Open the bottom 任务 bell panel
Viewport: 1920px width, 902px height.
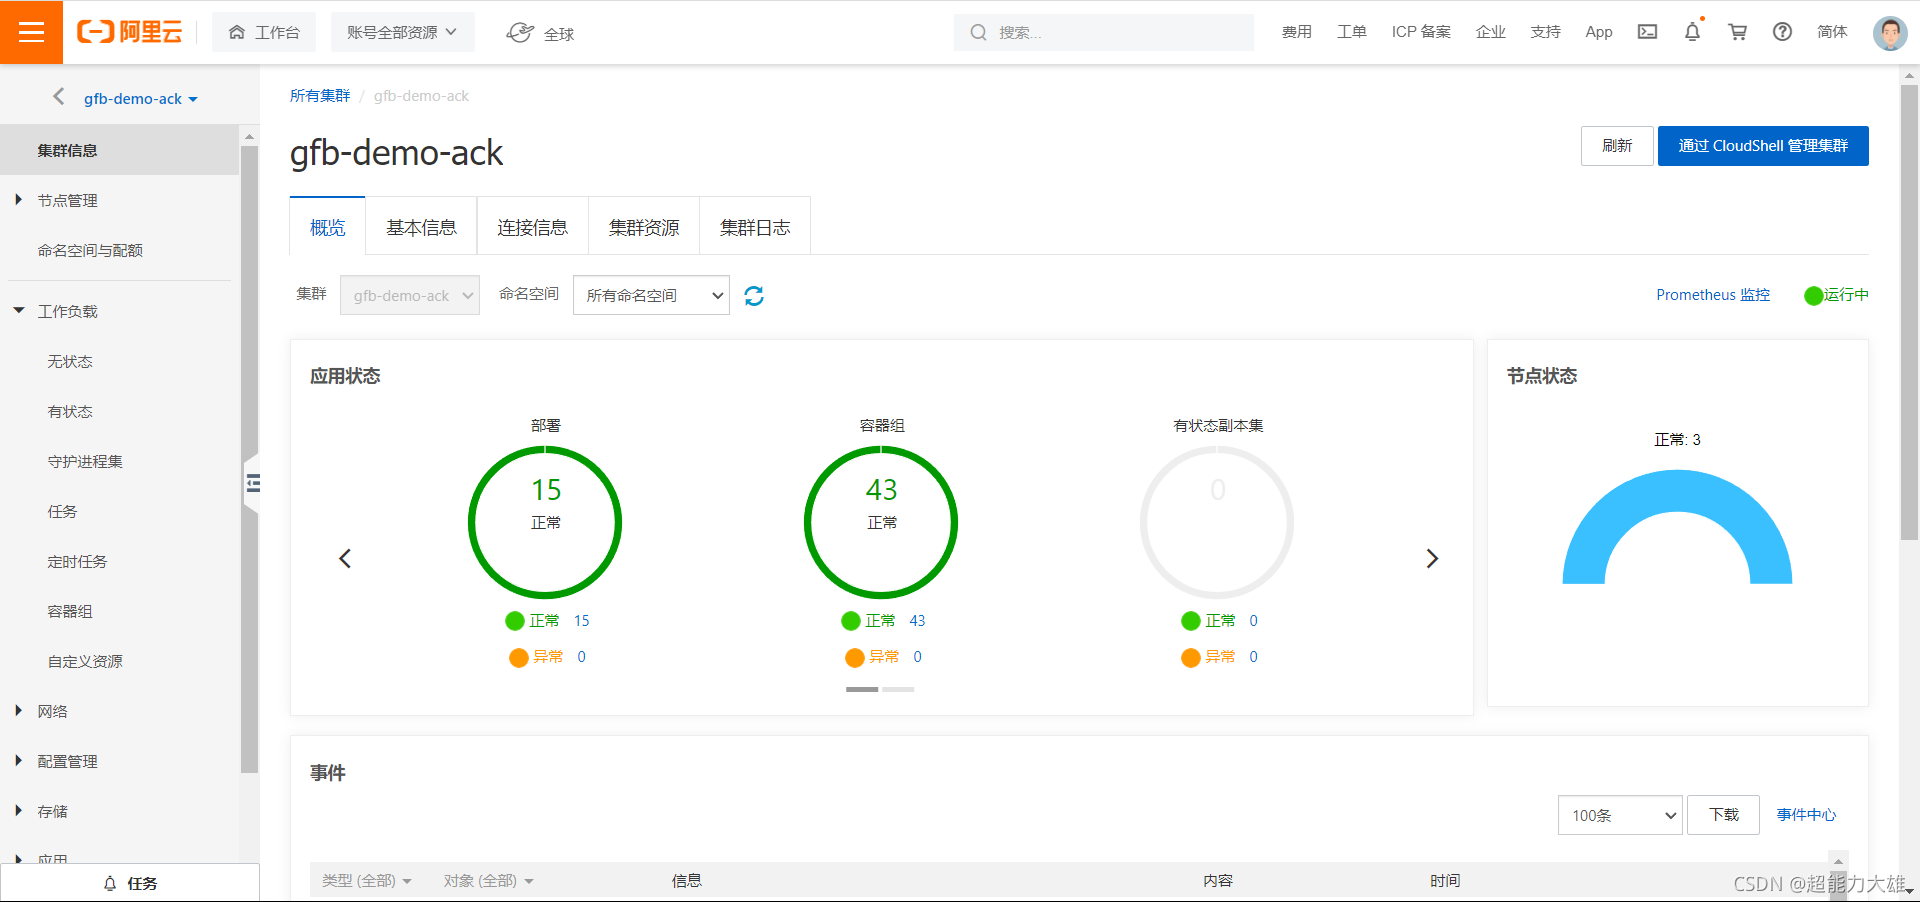tap(130, 883)
